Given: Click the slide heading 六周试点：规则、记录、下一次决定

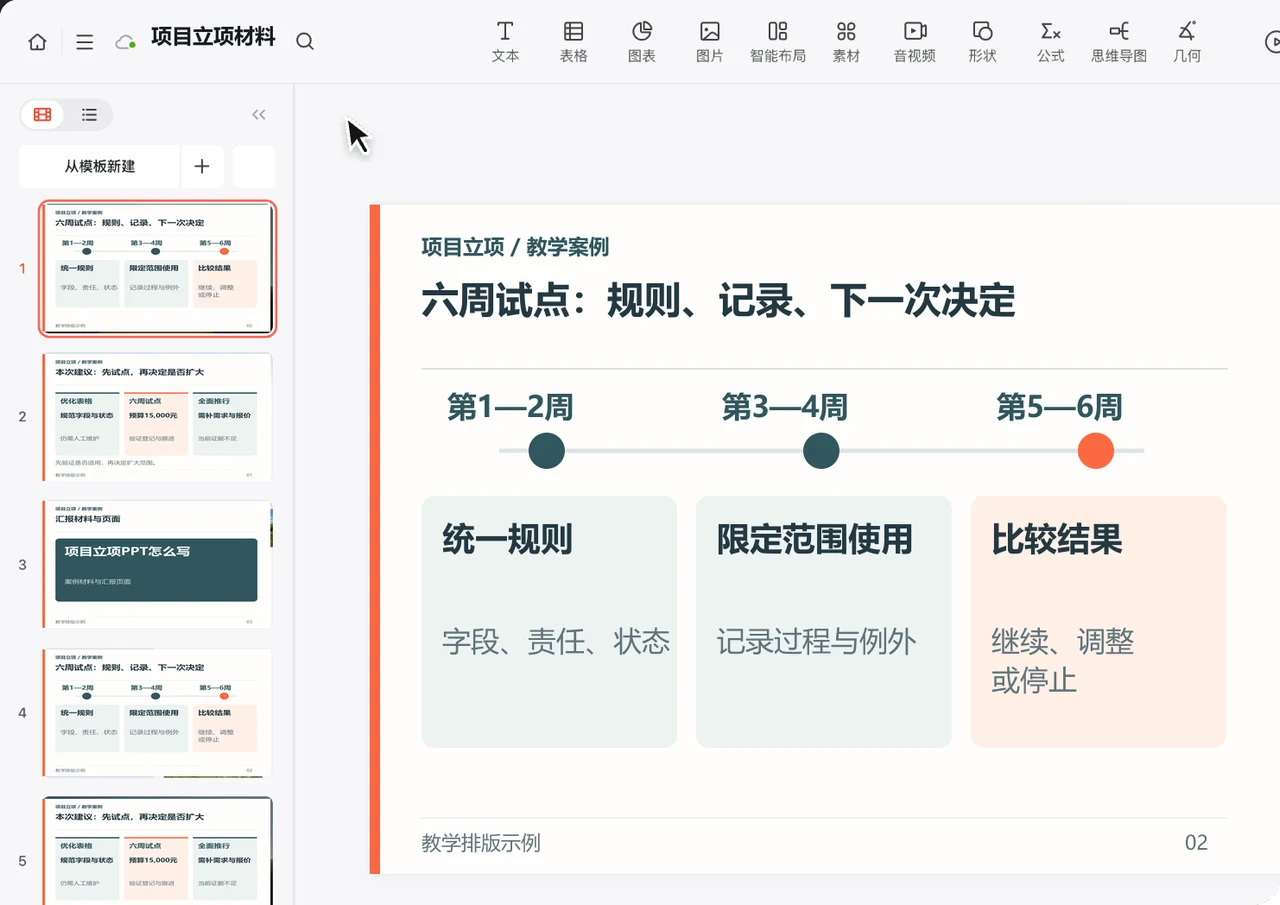Looking at the screenshot, I should tap(718, 300).
